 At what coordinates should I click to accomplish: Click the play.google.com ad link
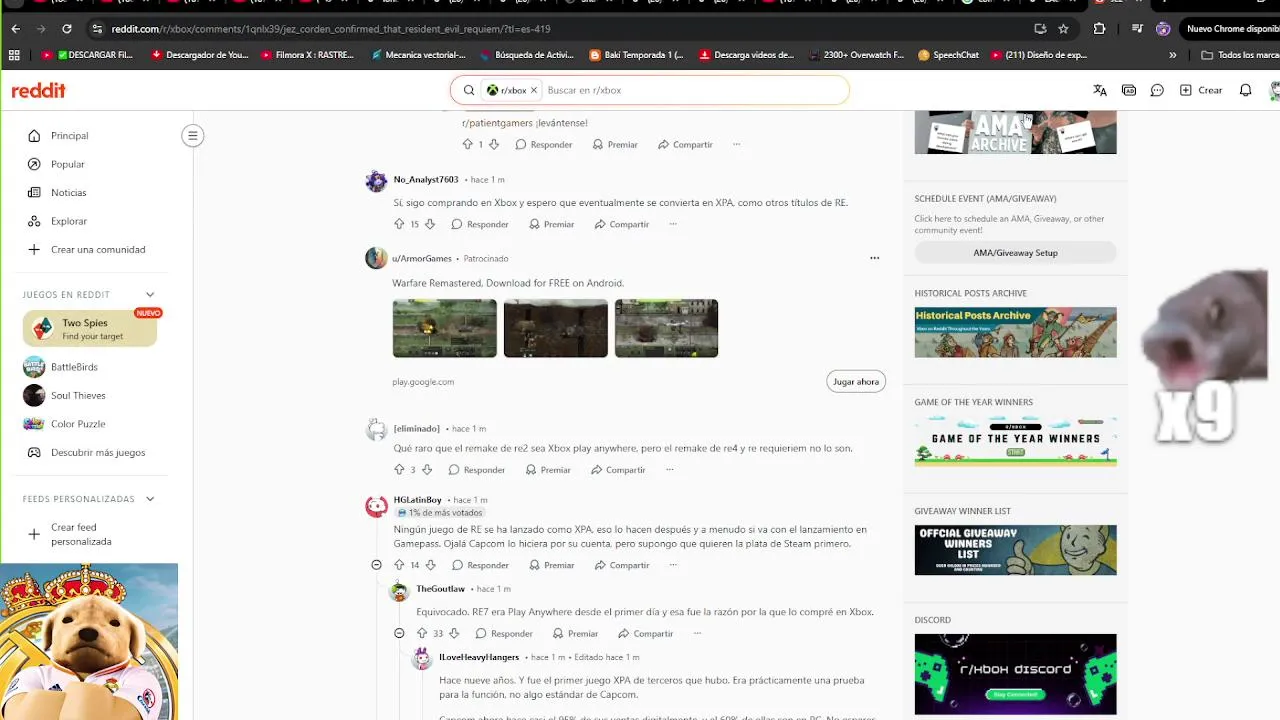click(423, 382)
